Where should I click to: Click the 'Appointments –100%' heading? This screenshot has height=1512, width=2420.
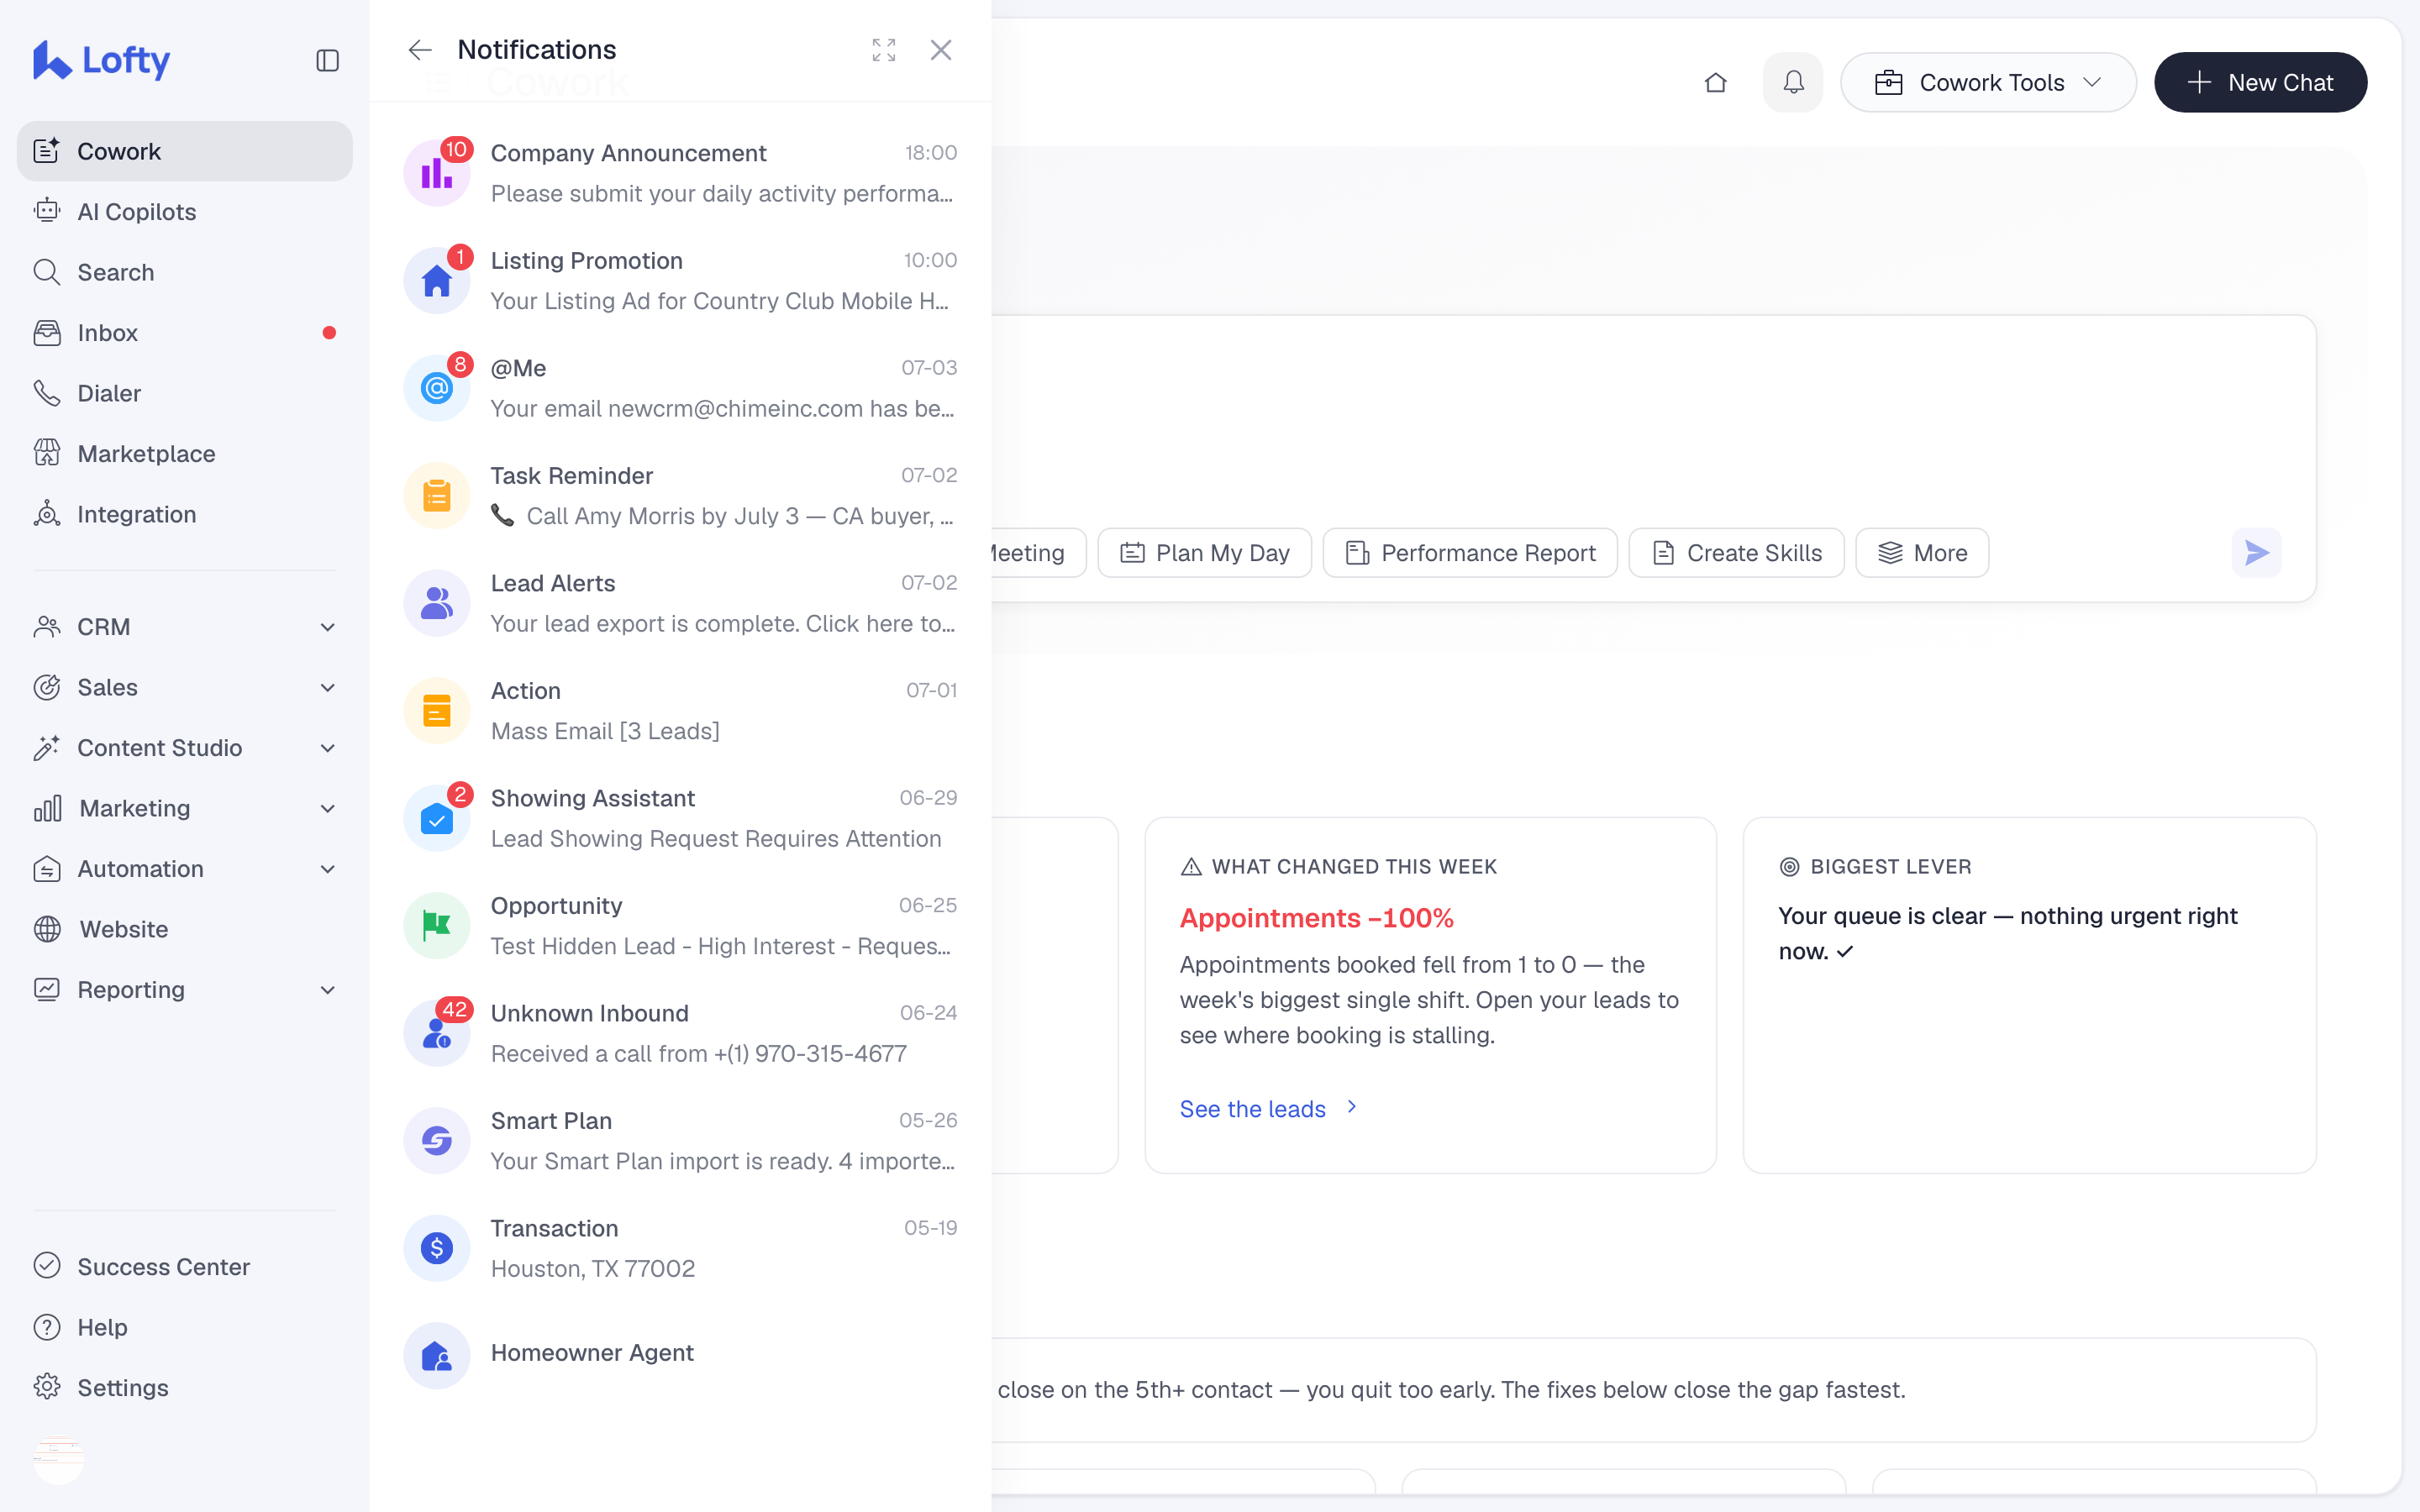tap(1316, 918)
